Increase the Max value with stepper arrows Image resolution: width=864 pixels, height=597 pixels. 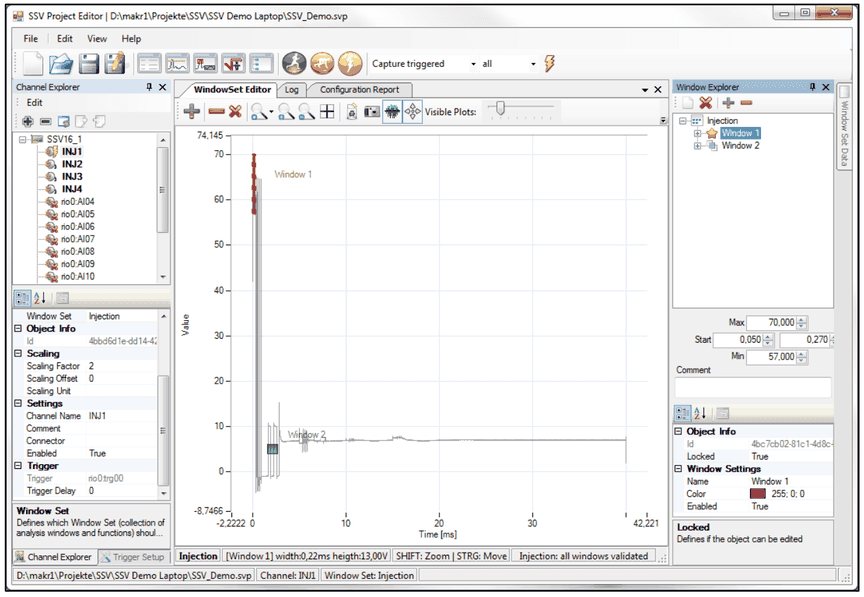802,320
